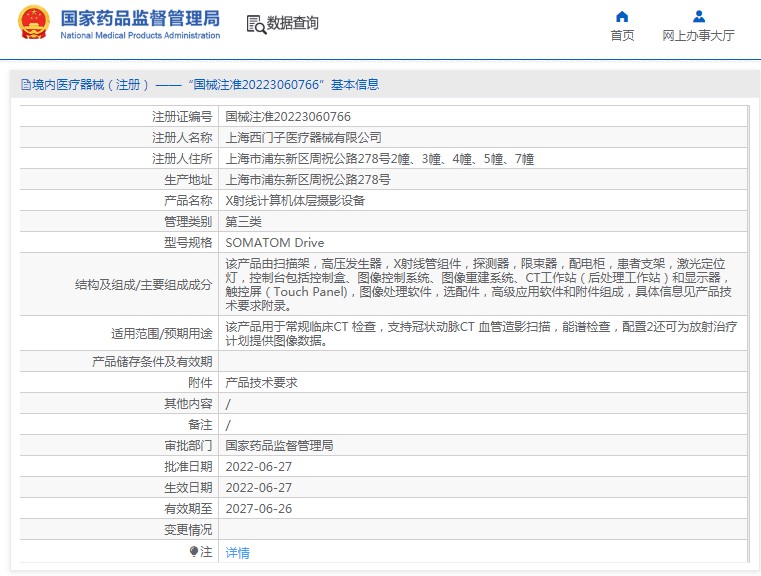Click the expiry date 2027-06-26
The image size is (761, 576).
[259, 509]
